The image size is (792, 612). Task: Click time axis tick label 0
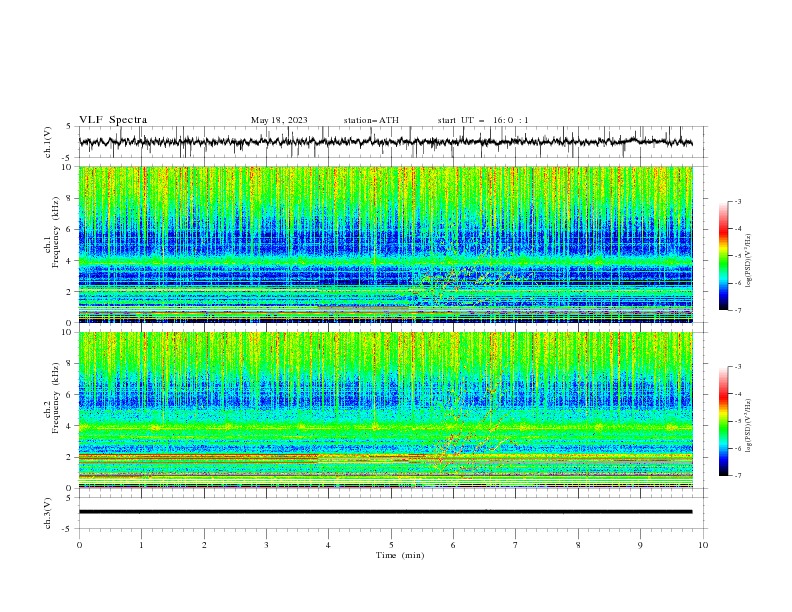79,545
